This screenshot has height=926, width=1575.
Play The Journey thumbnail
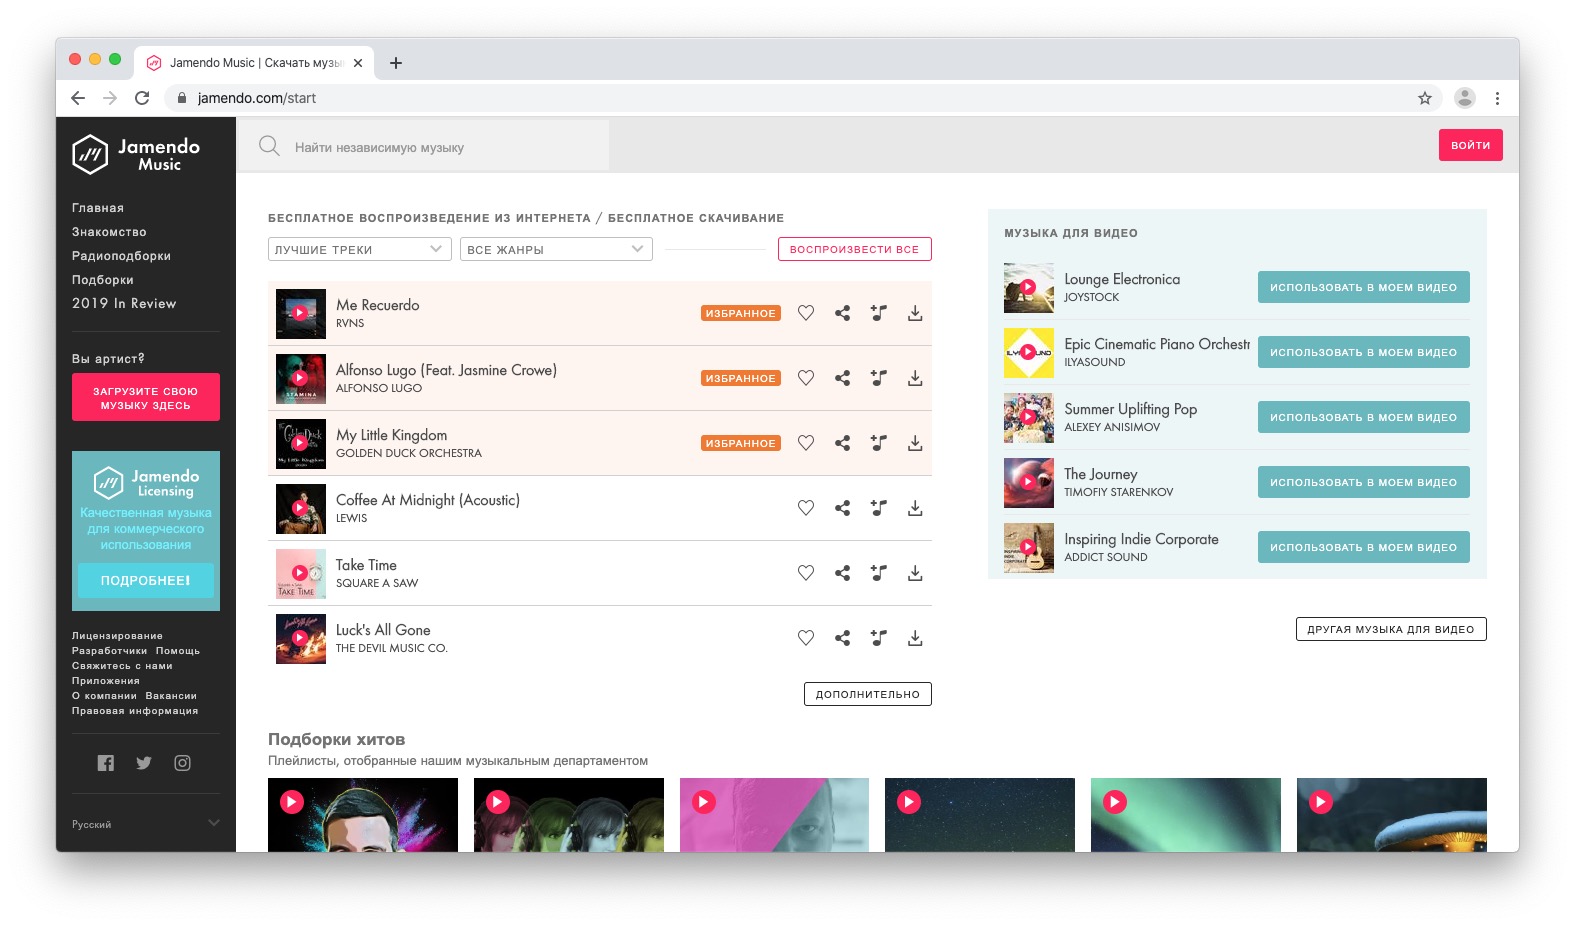[x=1028, y=482]
